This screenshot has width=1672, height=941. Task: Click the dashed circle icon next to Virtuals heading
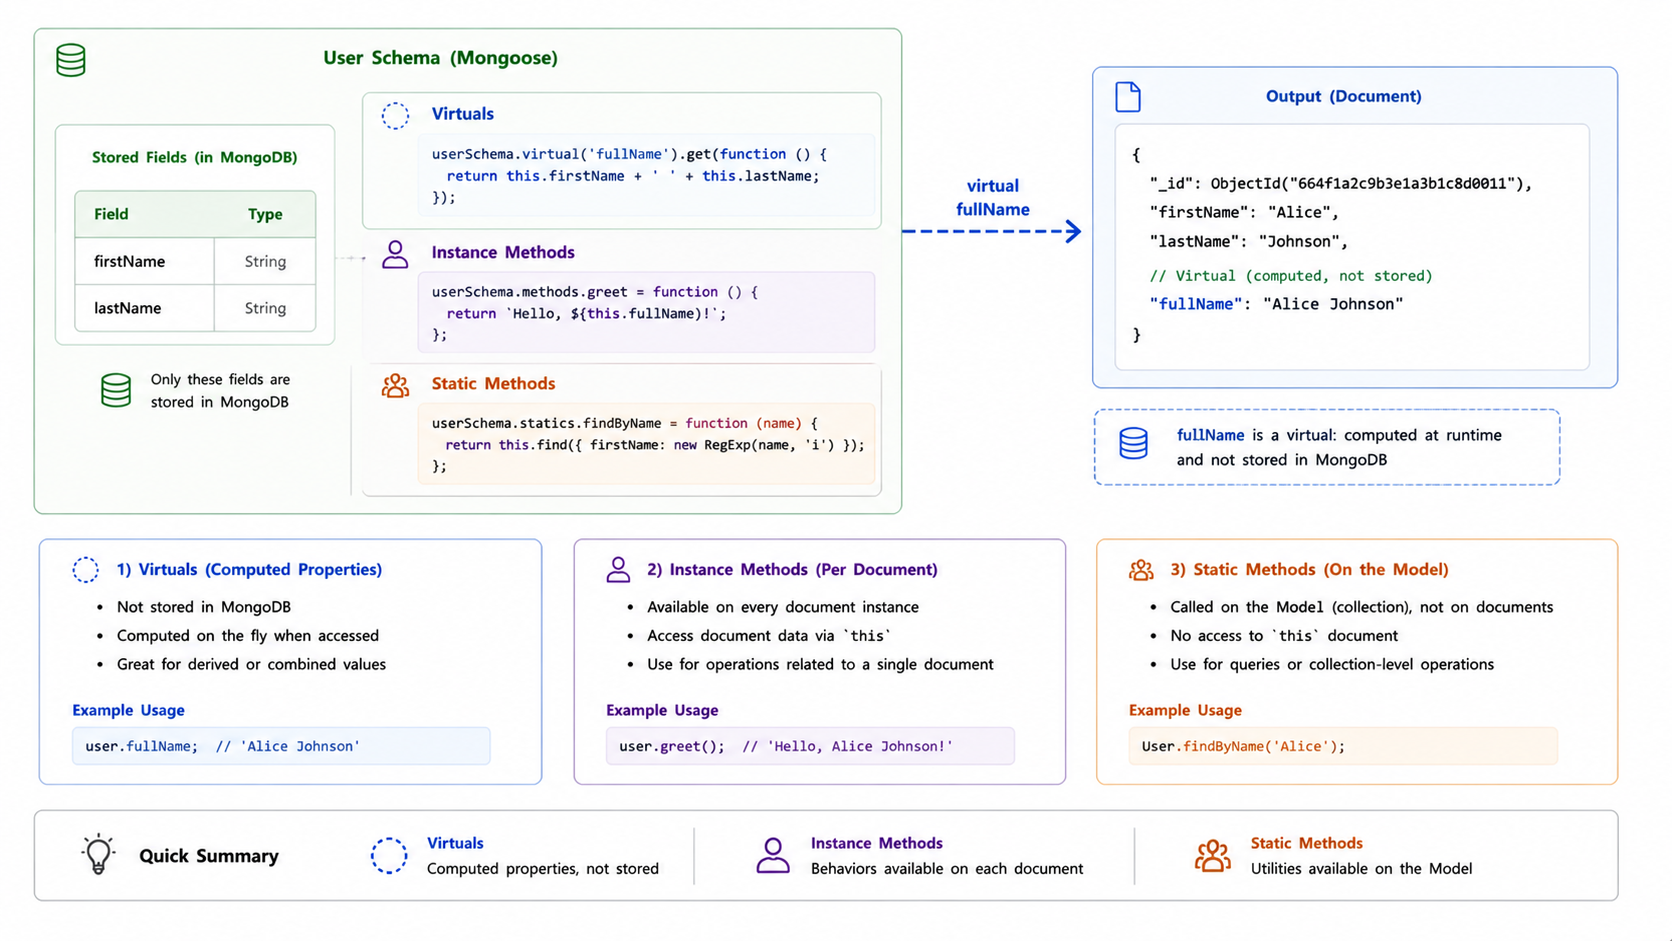click(x=395, y=116)
